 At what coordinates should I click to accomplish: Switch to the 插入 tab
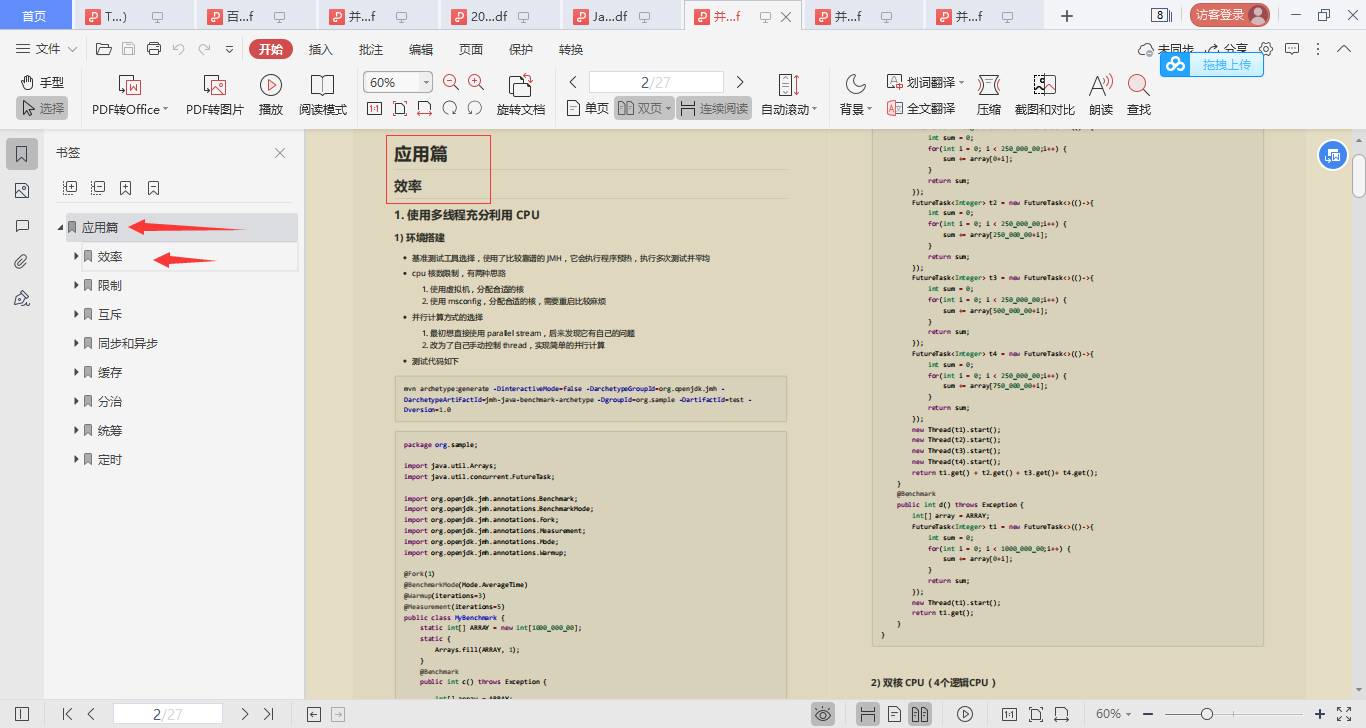pos(321,49)
